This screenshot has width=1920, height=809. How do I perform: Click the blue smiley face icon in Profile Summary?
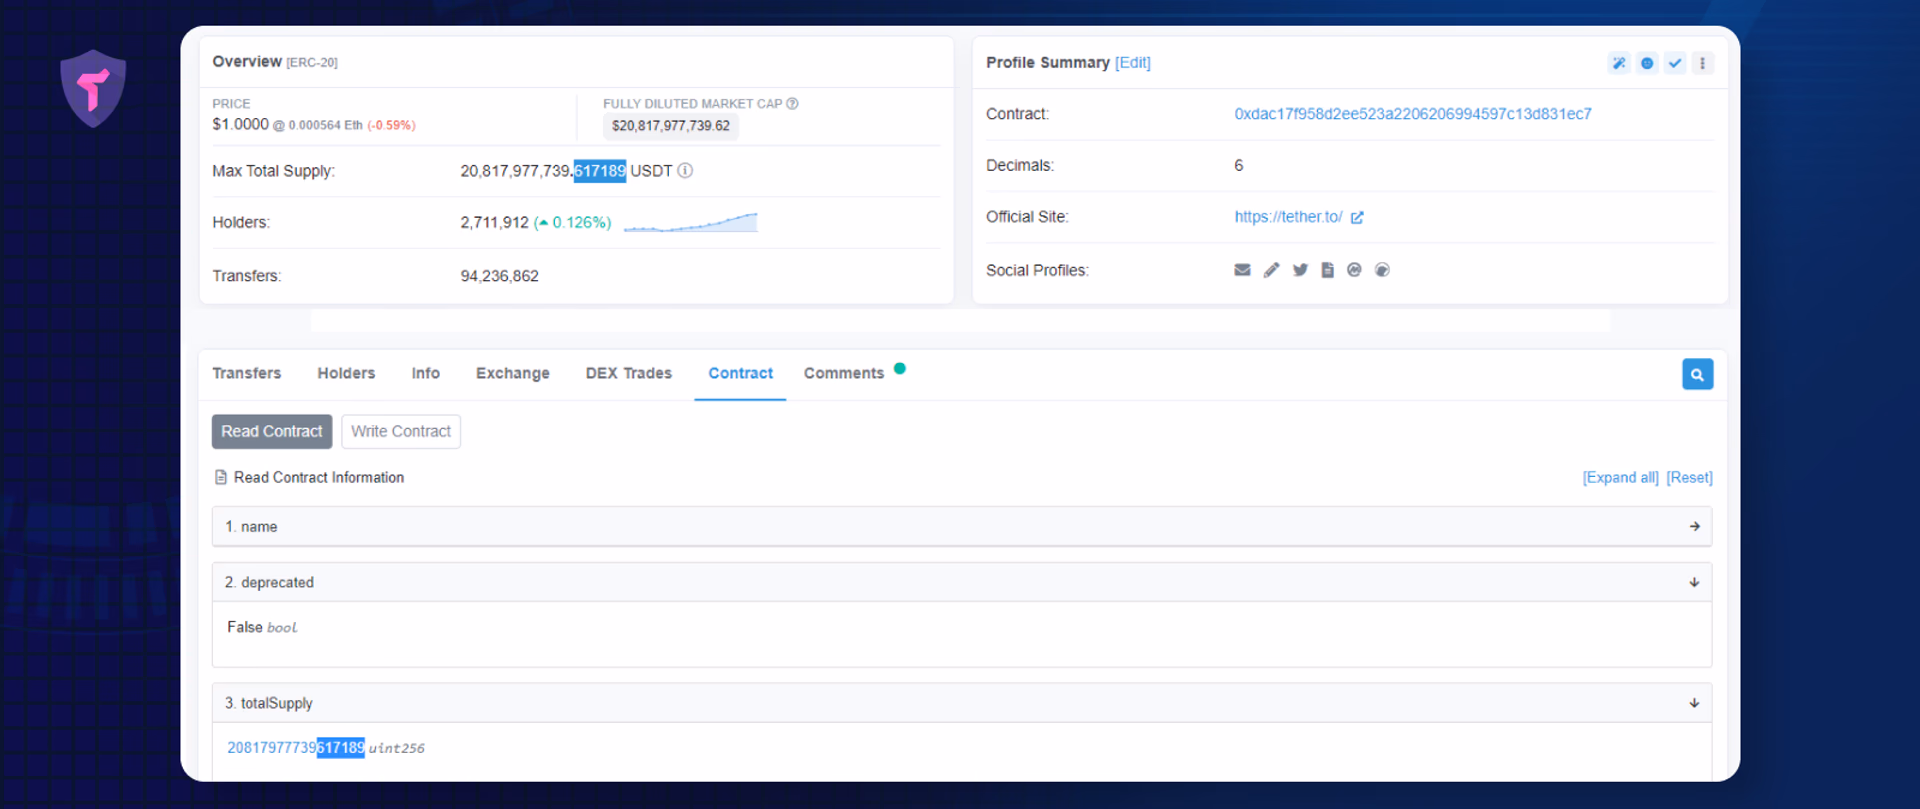click(1647, 63)
